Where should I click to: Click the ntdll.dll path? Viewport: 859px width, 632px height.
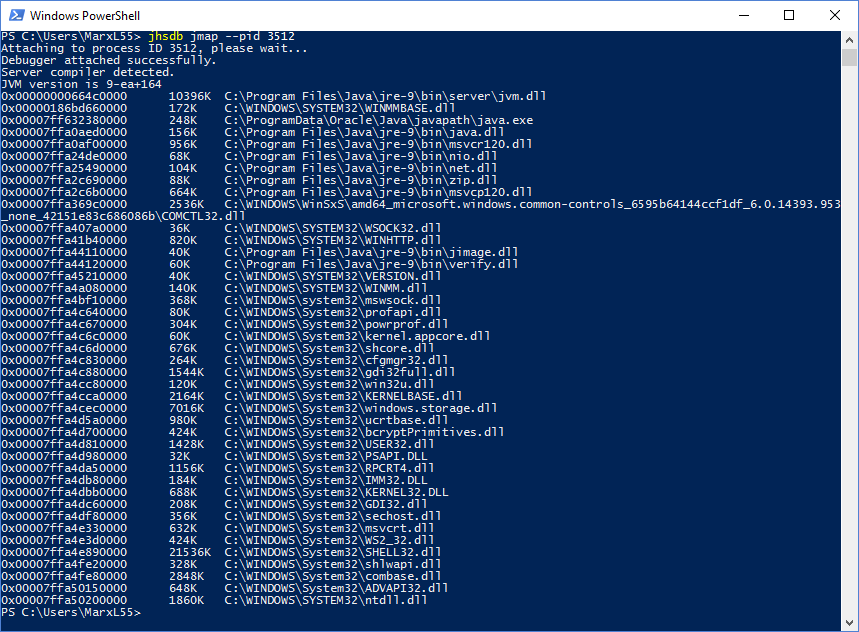click(x=325, y=602)
